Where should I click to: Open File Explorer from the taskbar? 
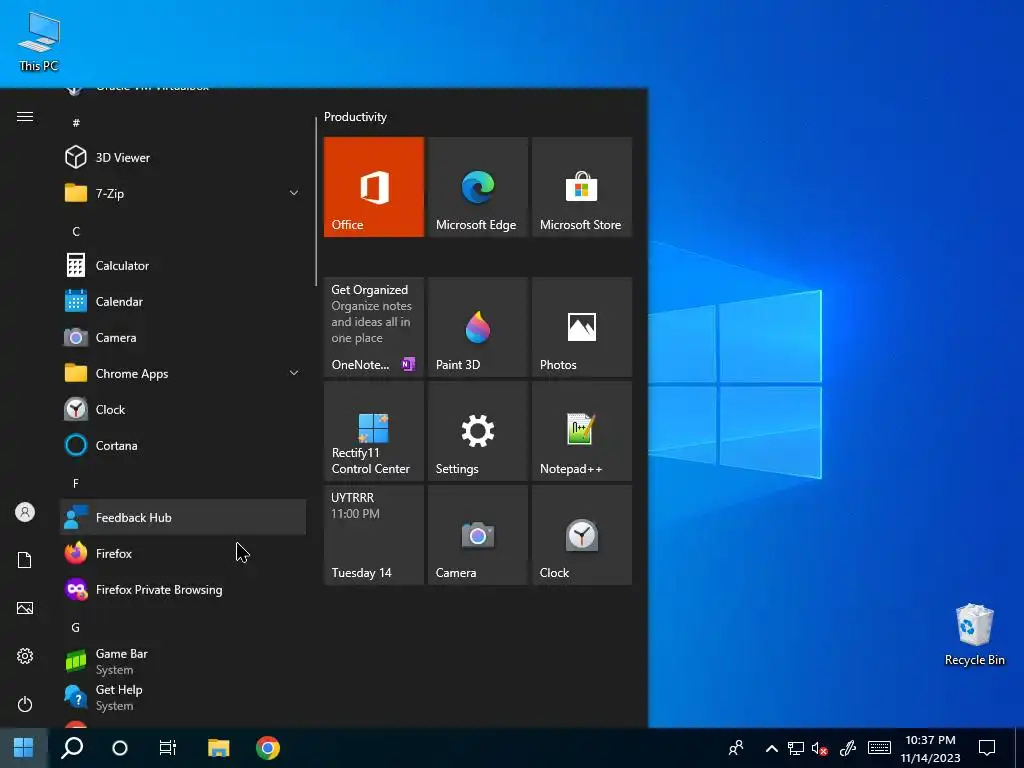tap(219, 748)
